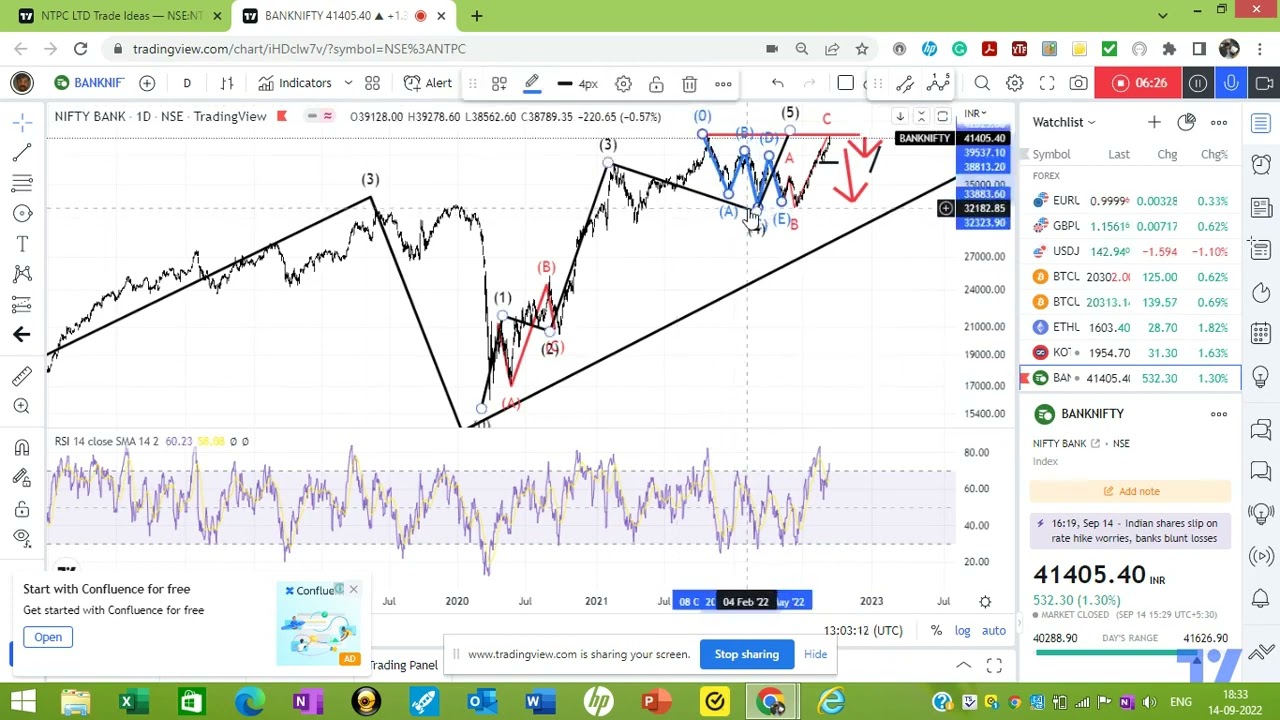
Task: Open the D timeframe interval selector
Action: (x=186, y=83)
